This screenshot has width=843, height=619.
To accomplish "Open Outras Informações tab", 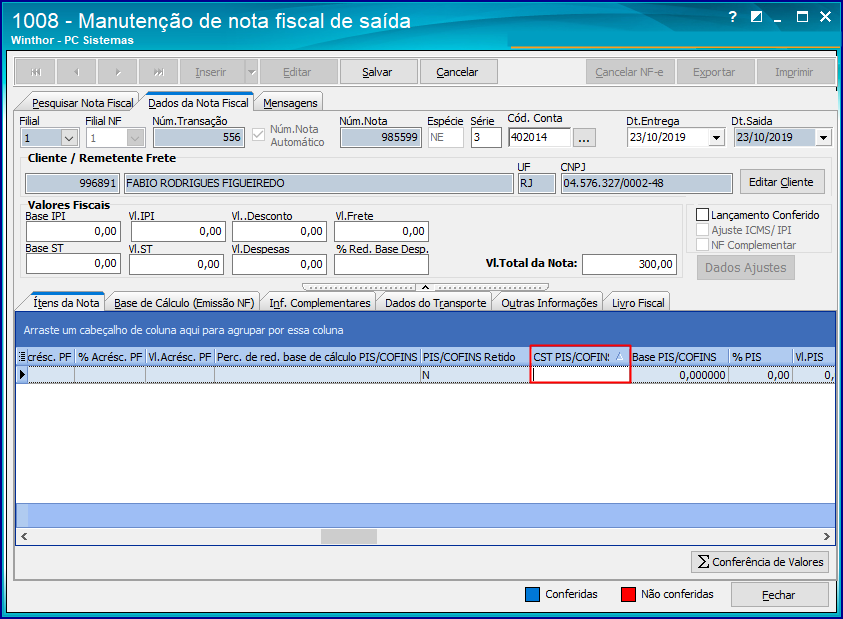I will [x=549, y=303].
